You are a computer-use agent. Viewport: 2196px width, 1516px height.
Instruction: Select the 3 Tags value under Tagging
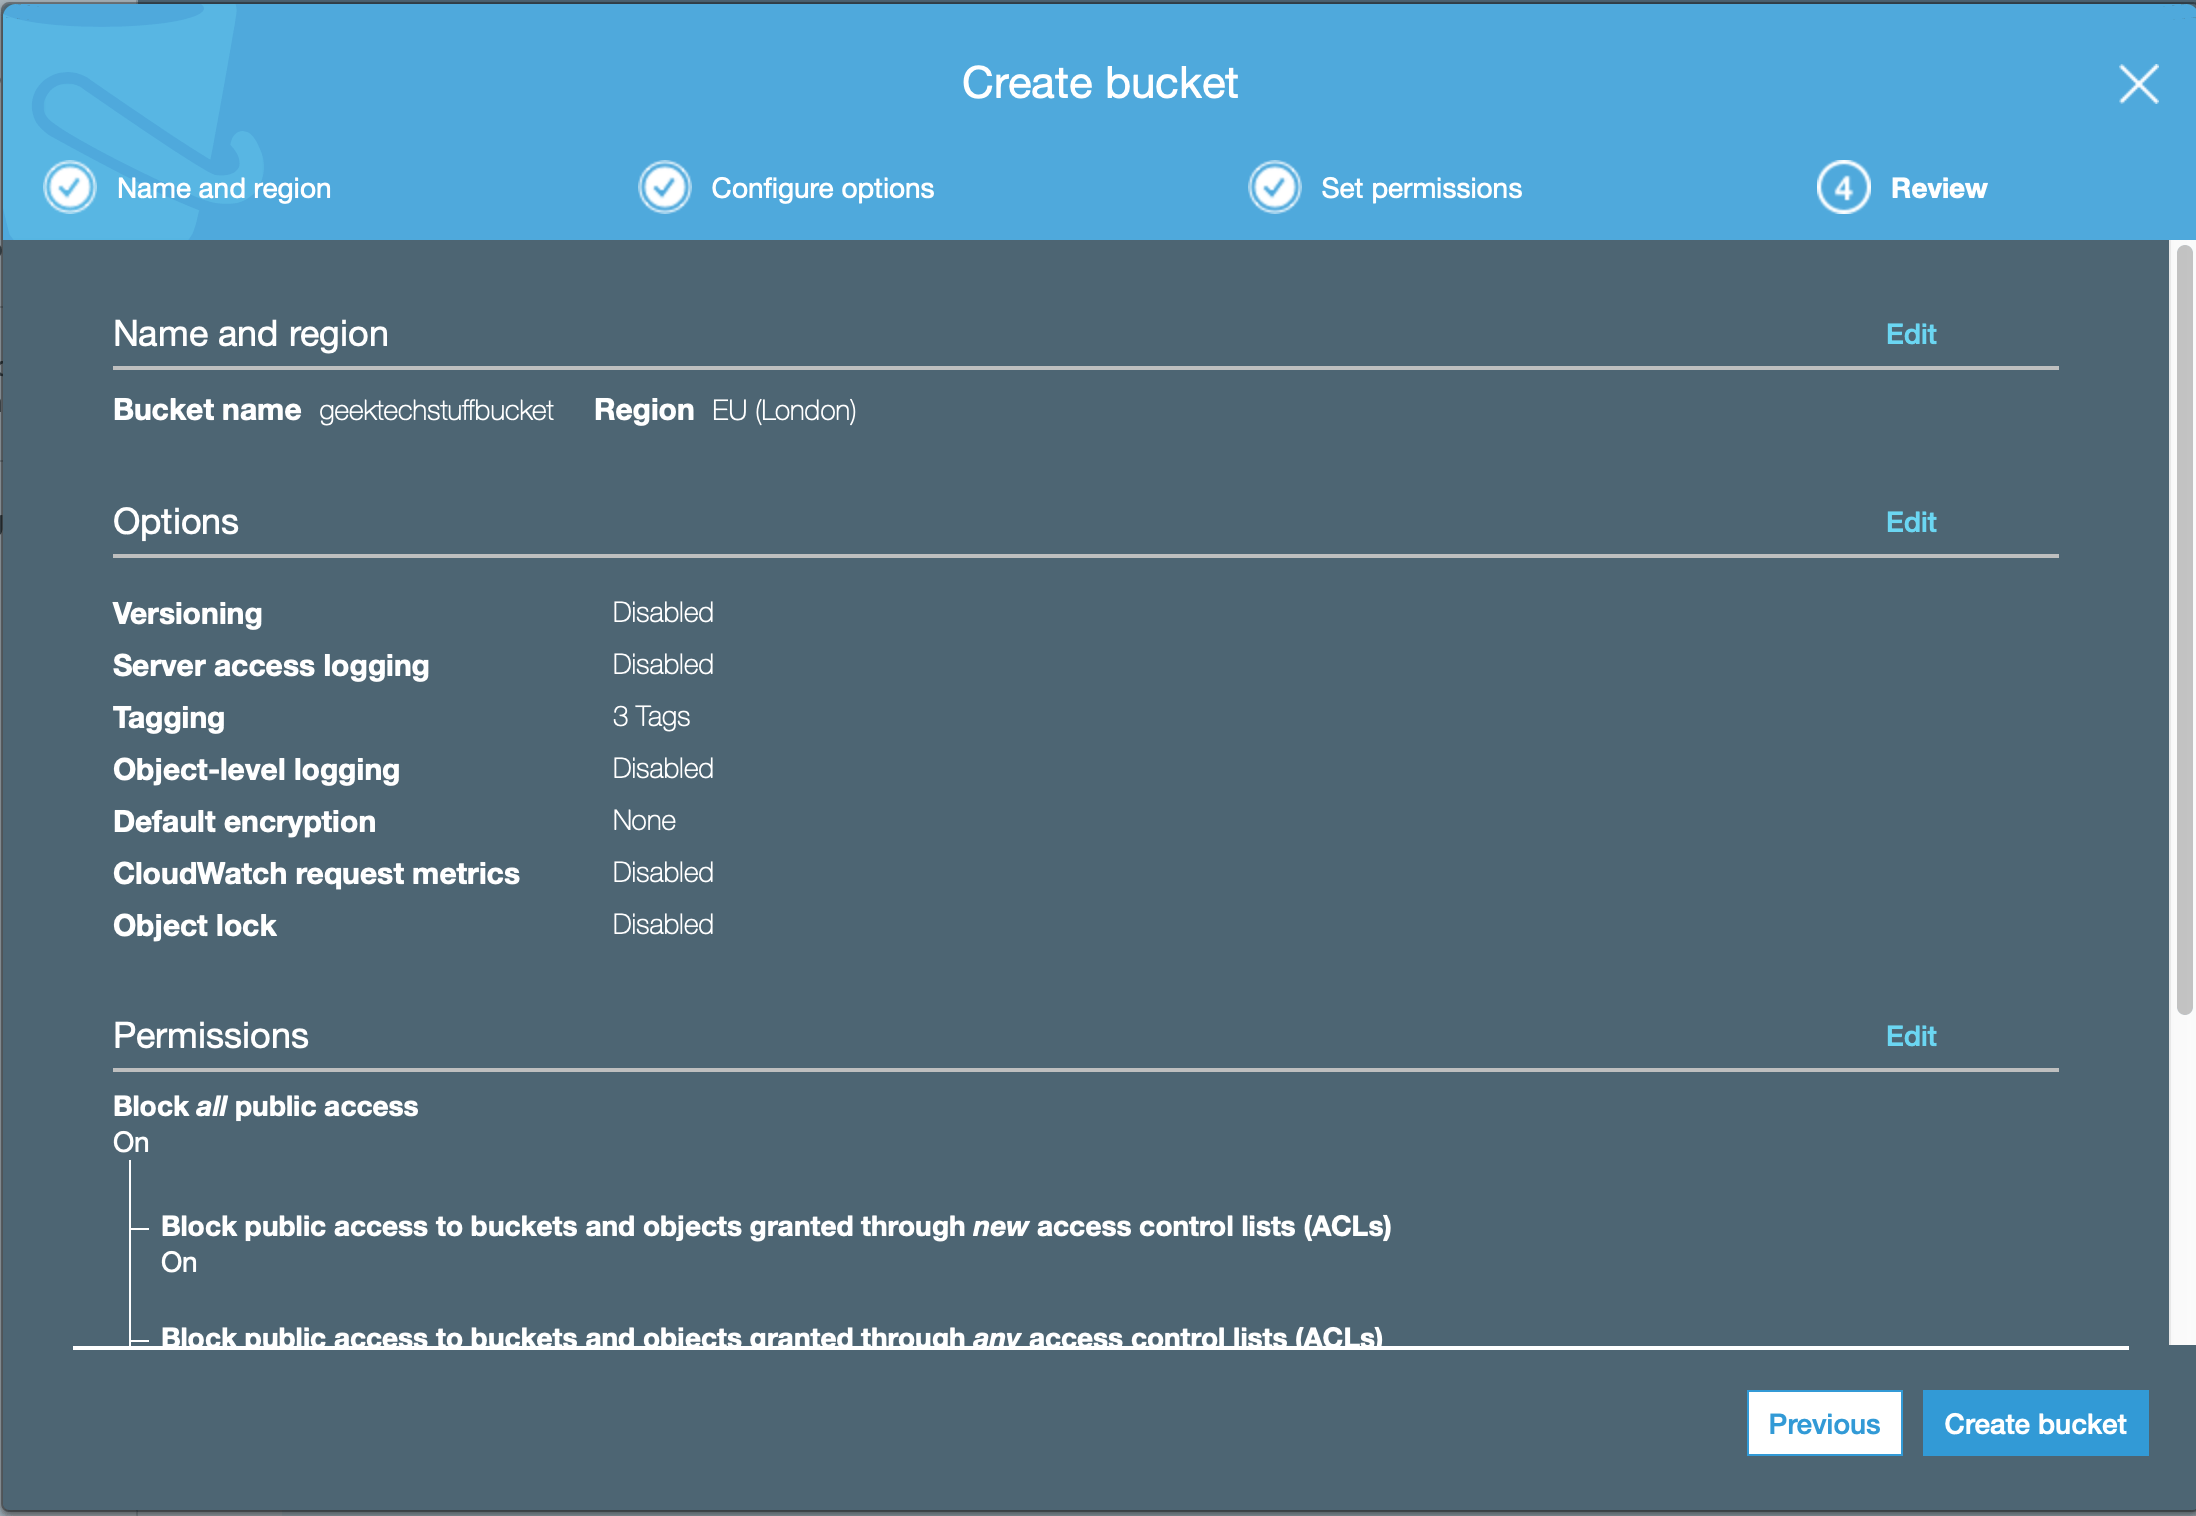[x=650, y=716]
